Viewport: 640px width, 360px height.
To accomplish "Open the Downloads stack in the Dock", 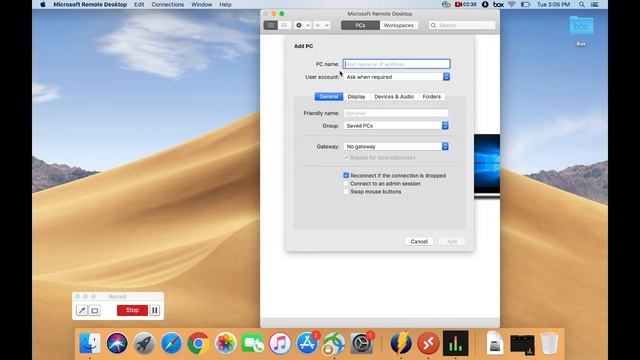I will (x=522, y=344).
